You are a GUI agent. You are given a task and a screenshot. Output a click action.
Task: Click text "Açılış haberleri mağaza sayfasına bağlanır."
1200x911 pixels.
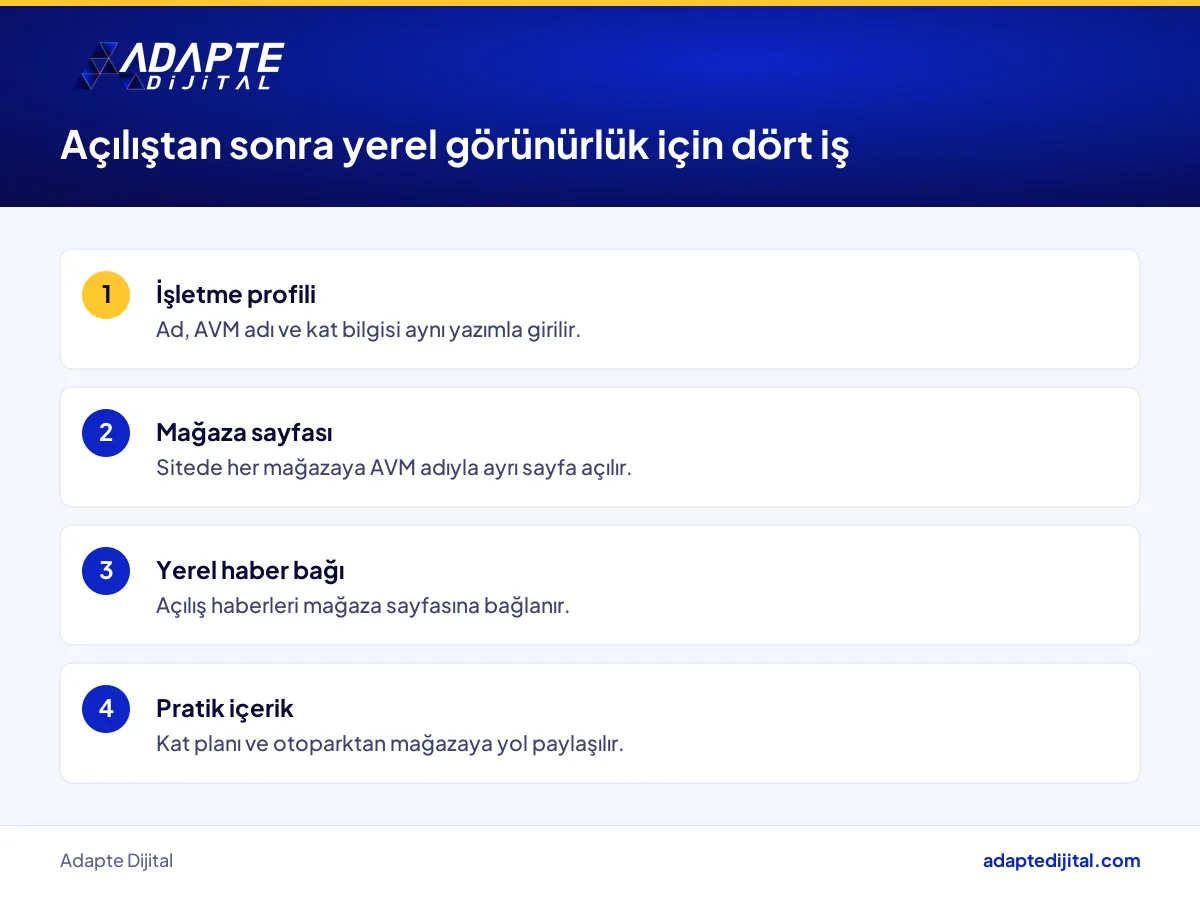(x=363, y=605)
